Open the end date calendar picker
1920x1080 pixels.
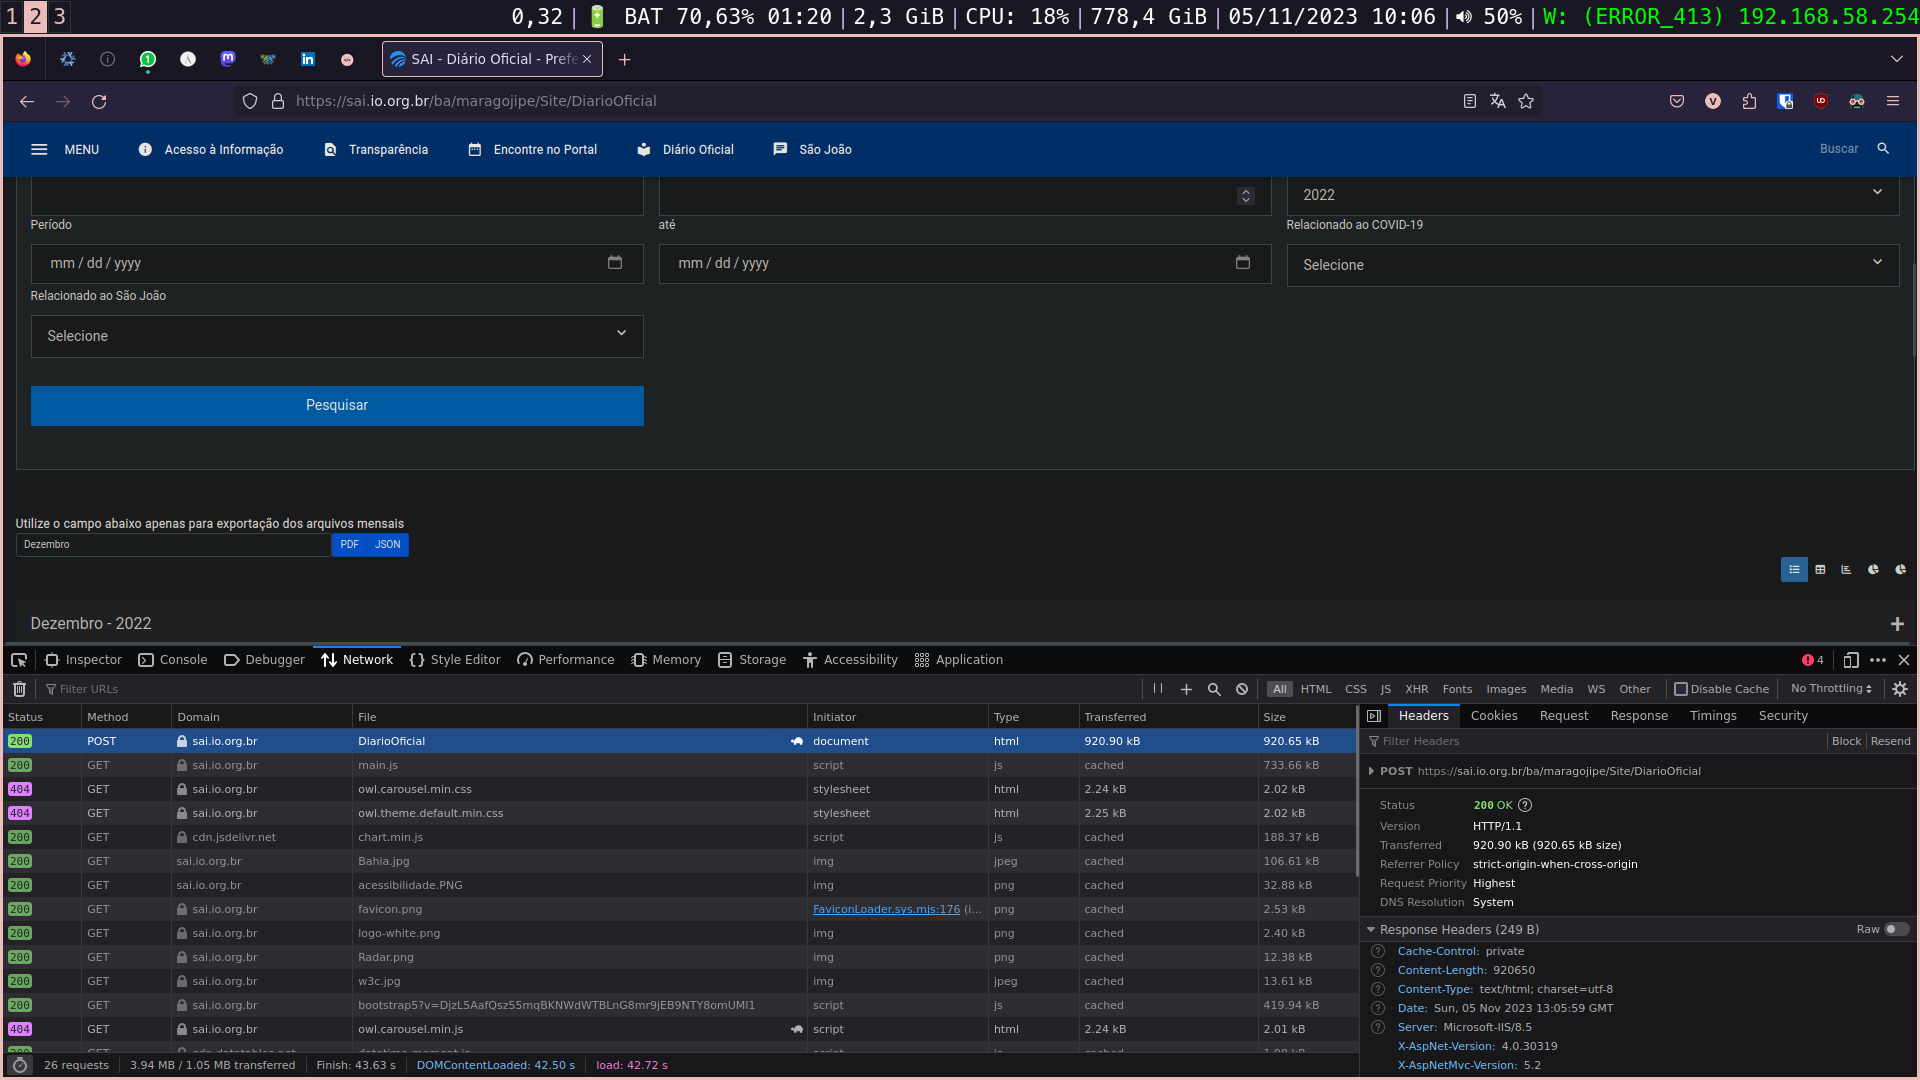(x=1243, y=262)
